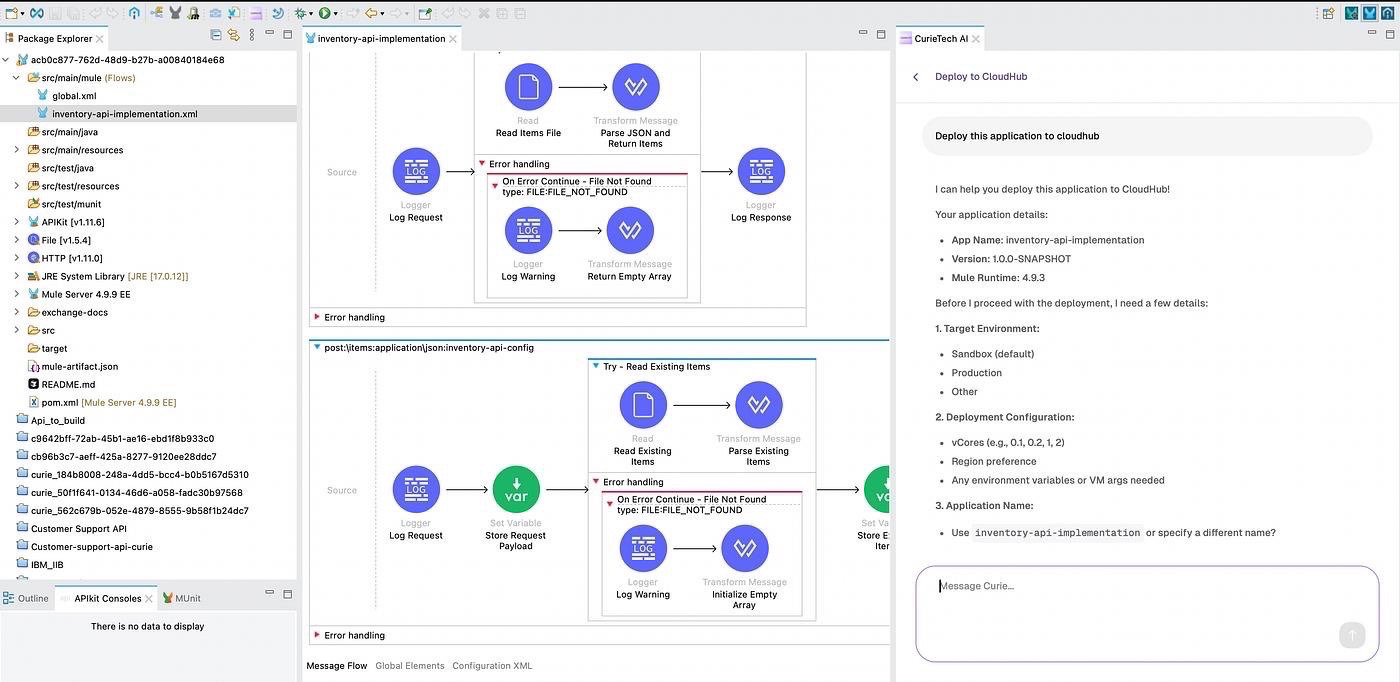Open the Package Explorer view menu dots

click(250, 35)
